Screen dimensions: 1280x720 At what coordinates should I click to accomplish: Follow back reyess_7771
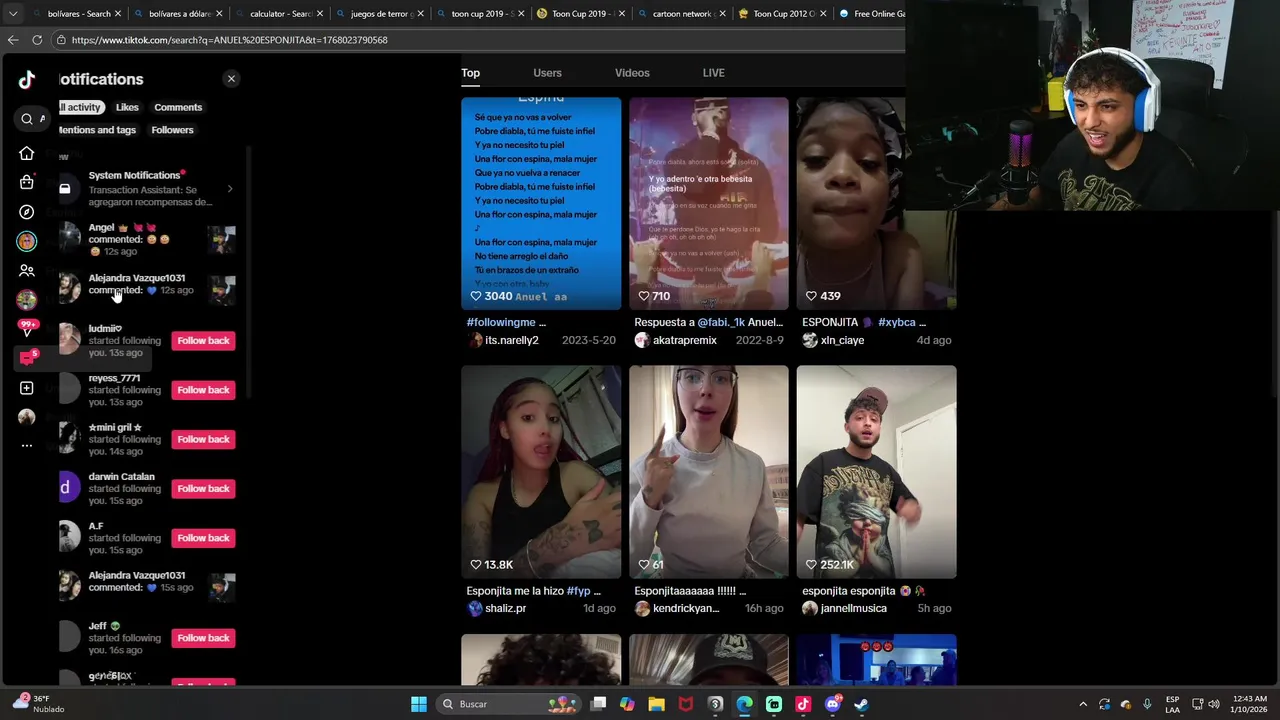coord(203,390)
